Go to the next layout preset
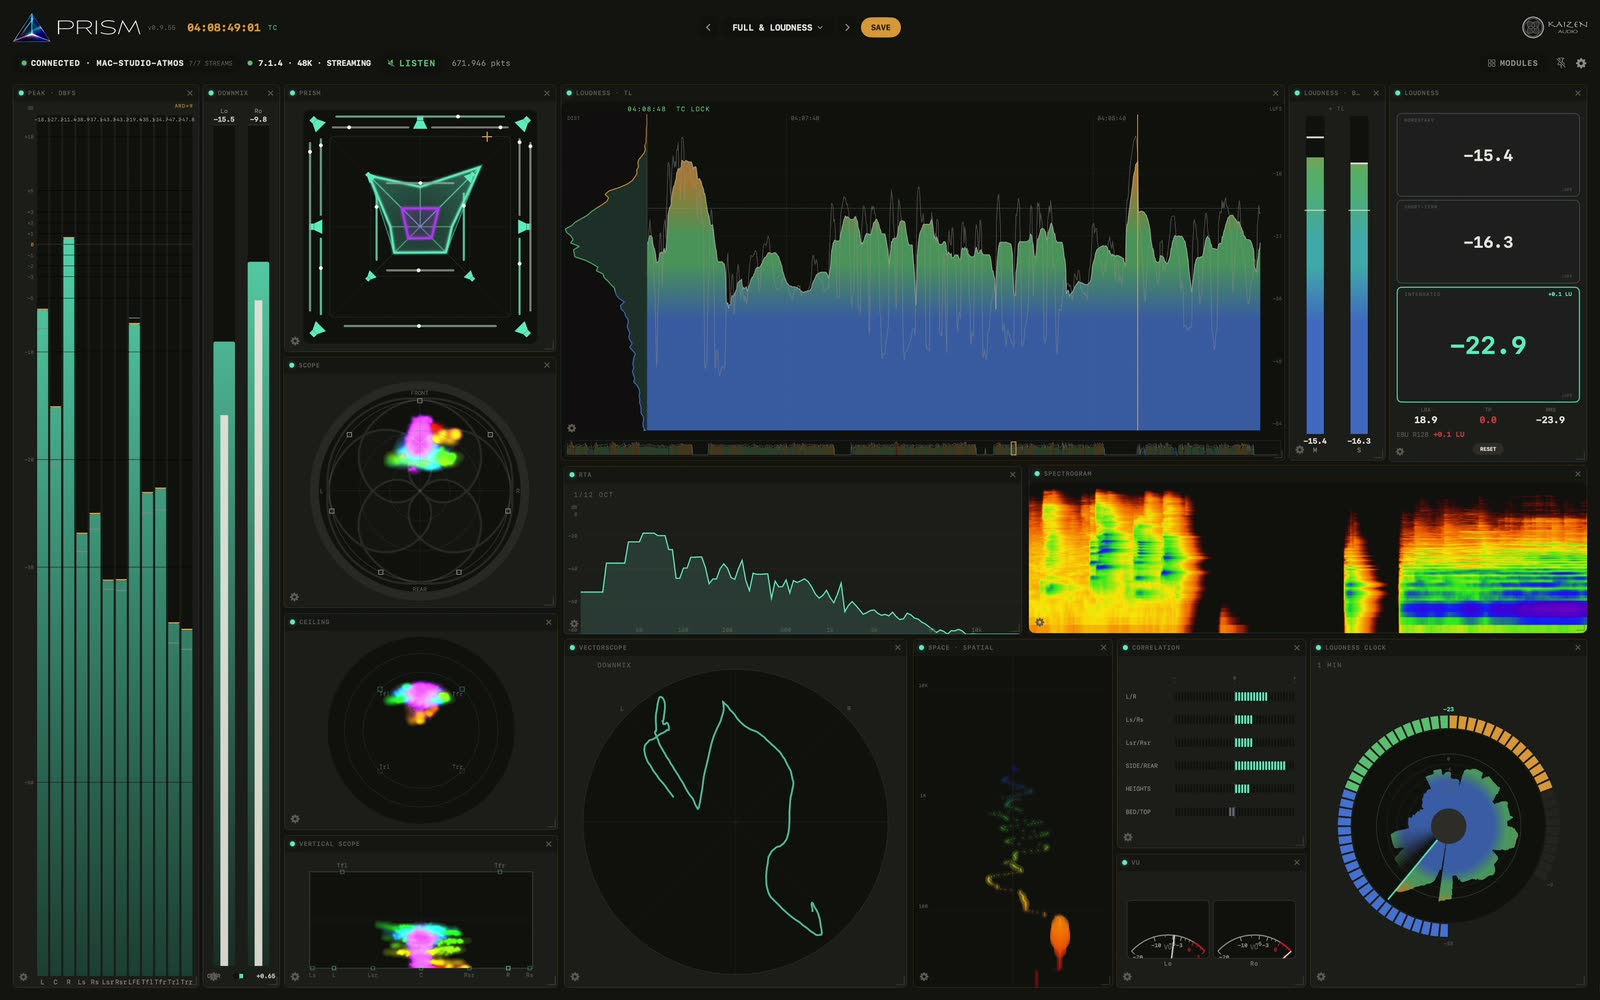 [847, 27]
